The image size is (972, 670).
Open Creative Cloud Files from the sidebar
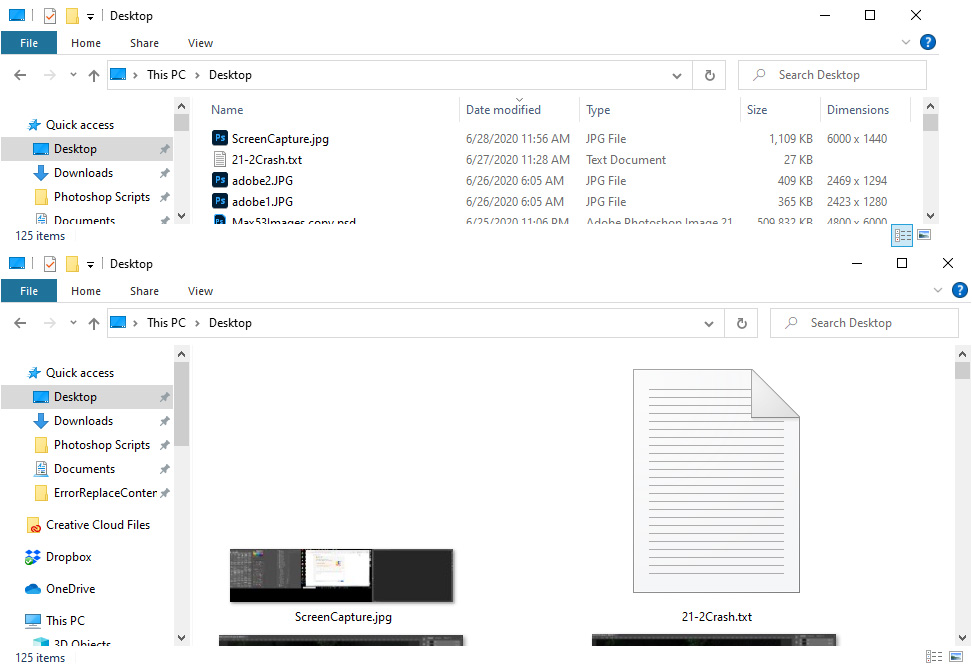pos(98,524)
